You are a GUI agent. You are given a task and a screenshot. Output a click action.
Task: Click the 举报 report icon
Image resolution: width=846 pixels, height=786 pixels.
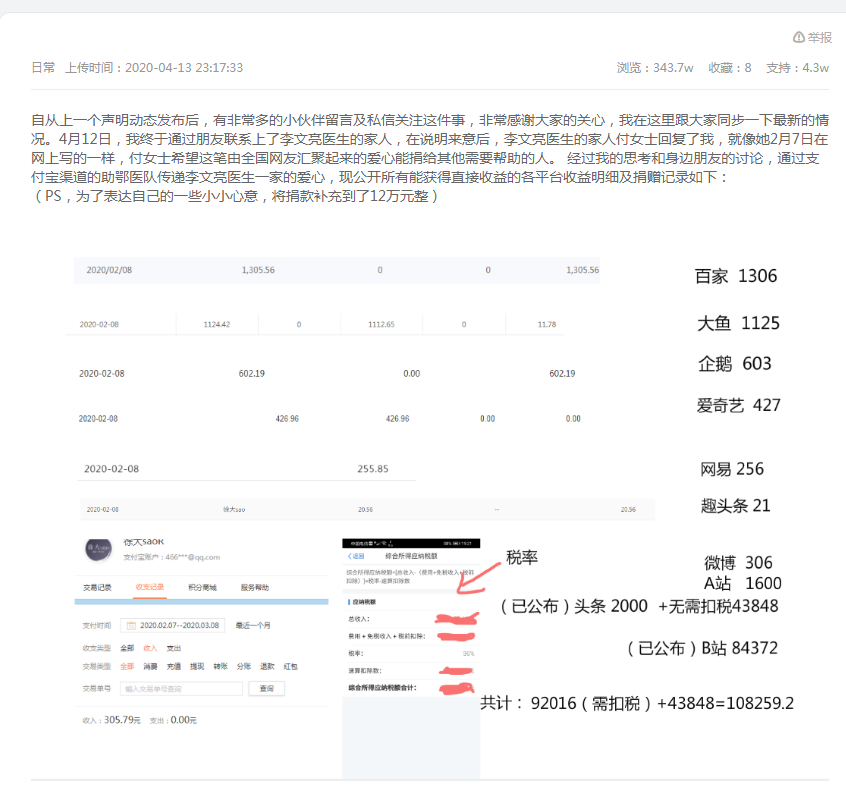pos(799,37)
